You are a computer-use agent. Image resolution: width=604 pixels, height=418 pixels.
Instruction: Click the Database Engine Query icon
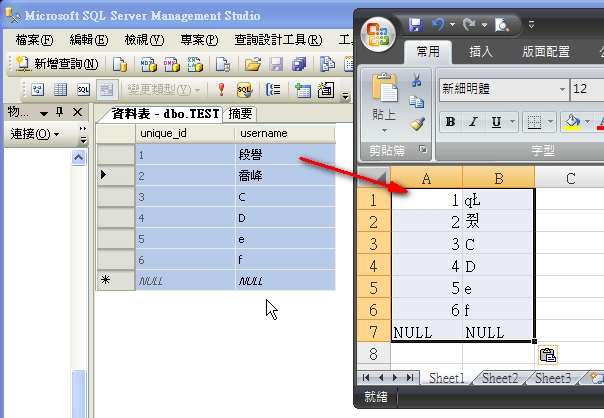(x=120, y=64)
